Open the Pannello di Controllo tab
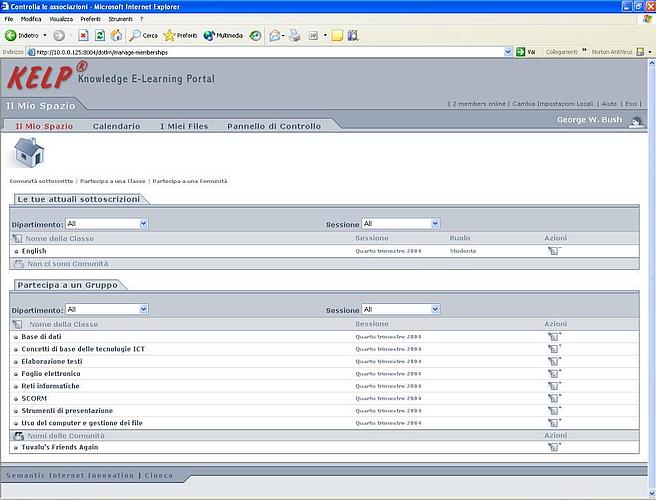This screenshot has height=500, width=656. pyautogui.click(x=274, y=127)
